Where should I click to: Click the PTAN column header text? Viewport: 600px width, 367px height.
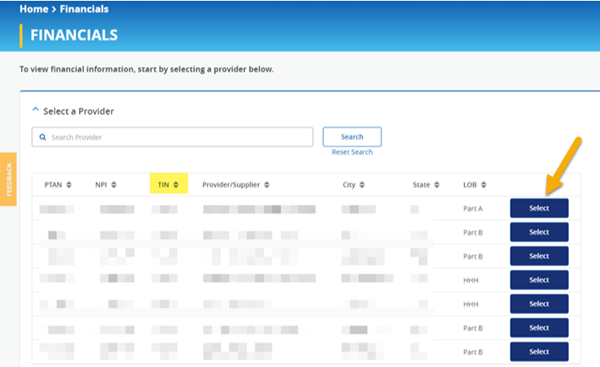click(x=53, y=185)
